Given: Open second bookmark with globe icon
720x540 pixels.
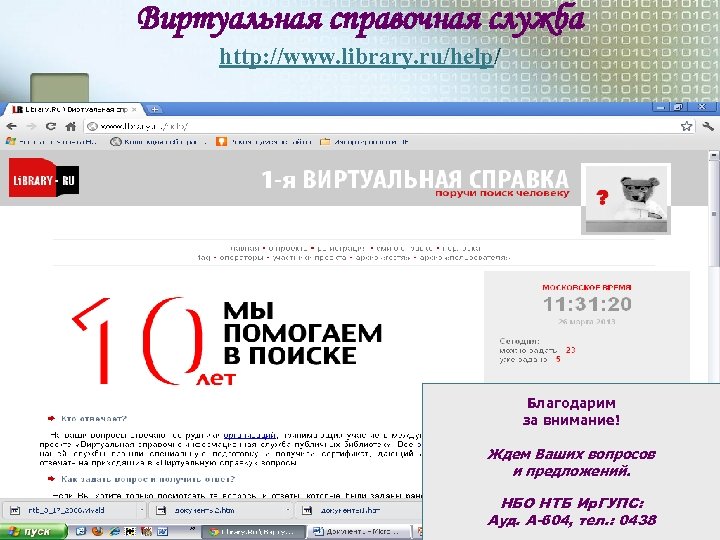Looking at the screenshot, I should point(158,142).
